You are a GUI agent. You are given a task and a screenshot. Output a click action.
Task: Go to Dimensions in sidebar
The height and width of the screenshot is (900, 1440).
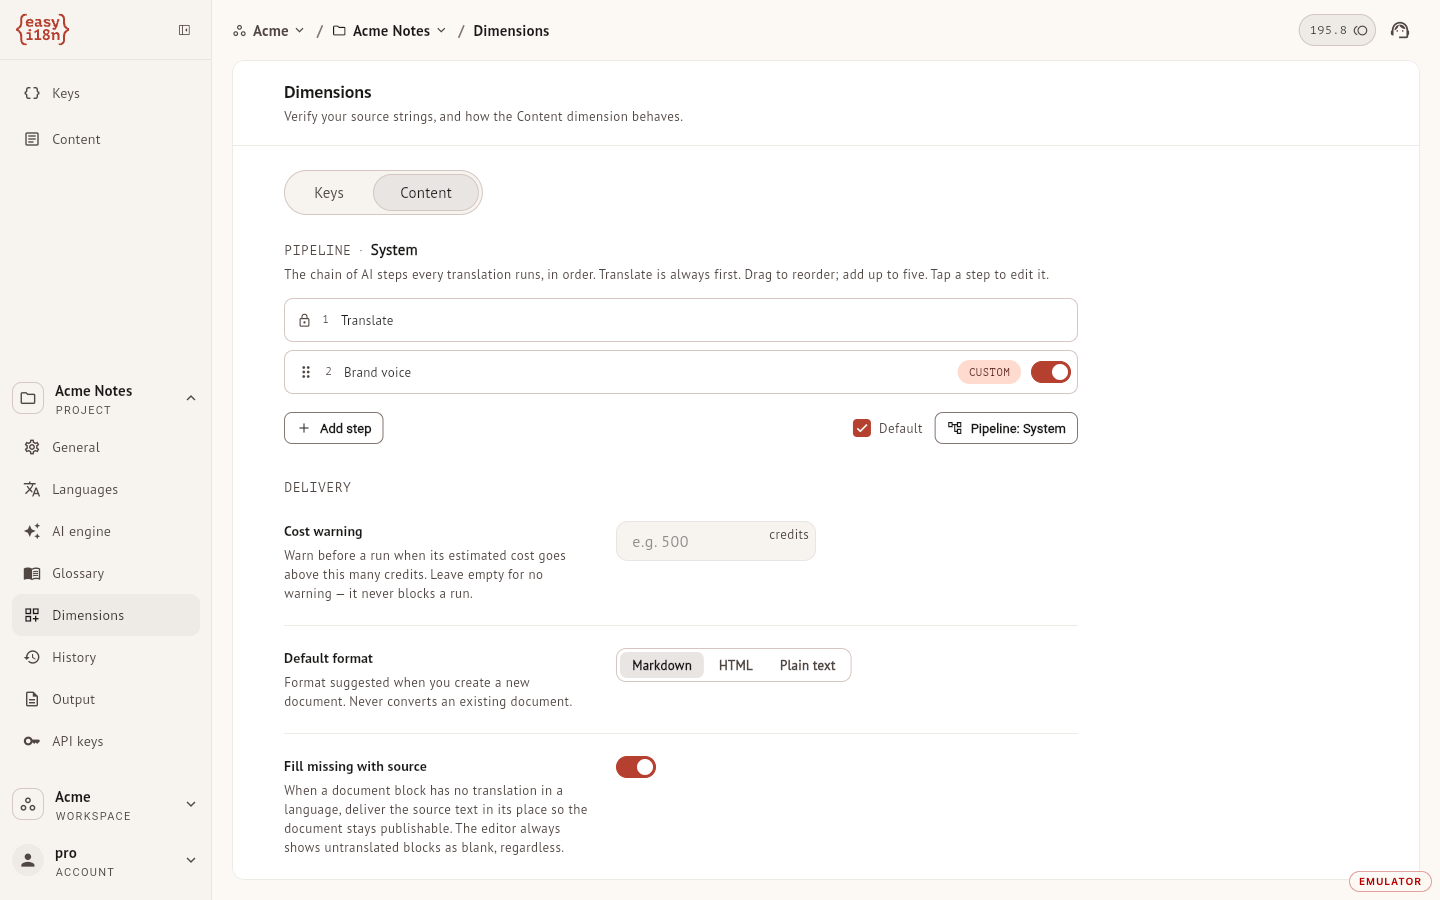click(x=106, y=615)
